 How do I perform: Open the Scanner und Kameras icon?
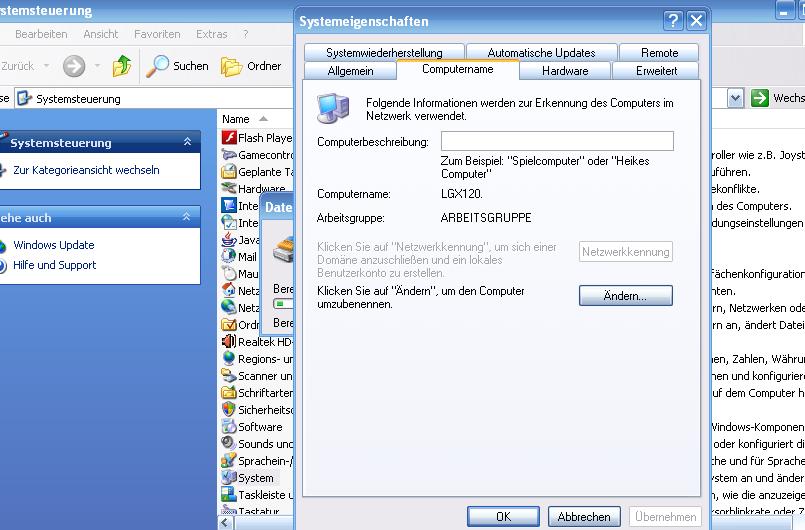pos(229,375)
